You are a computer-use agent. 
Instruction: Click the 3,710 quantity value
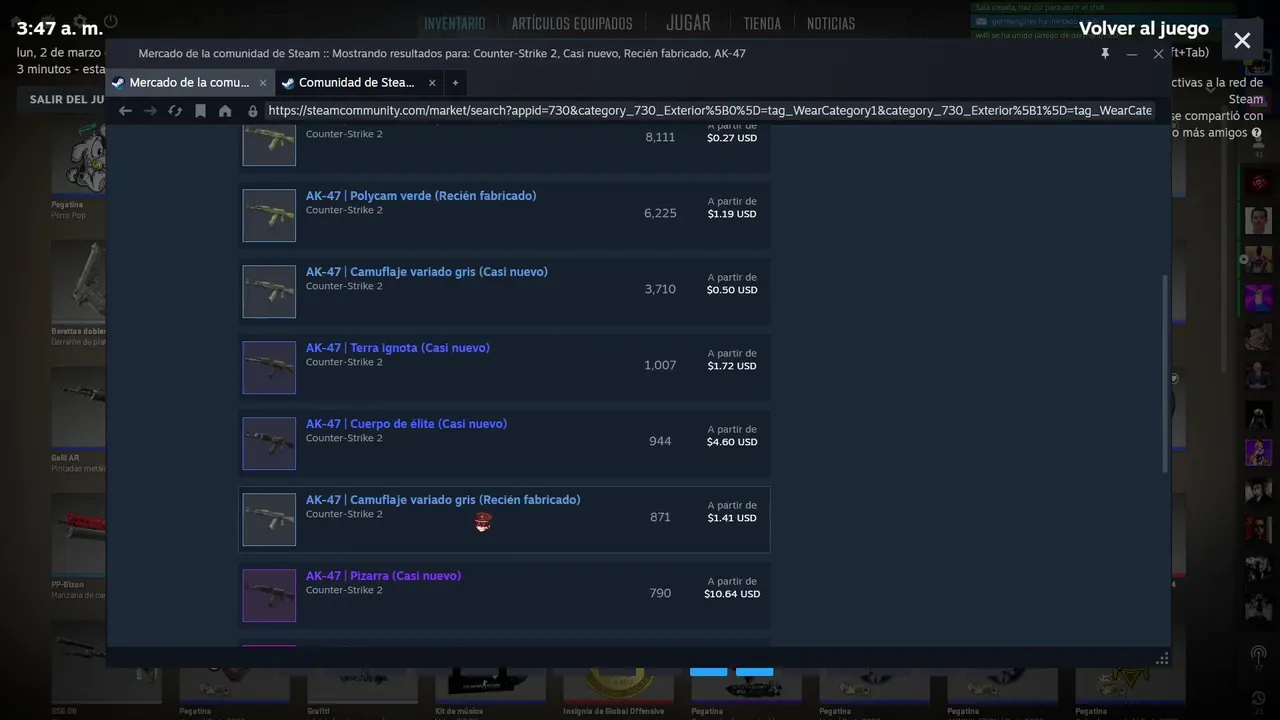660,289
